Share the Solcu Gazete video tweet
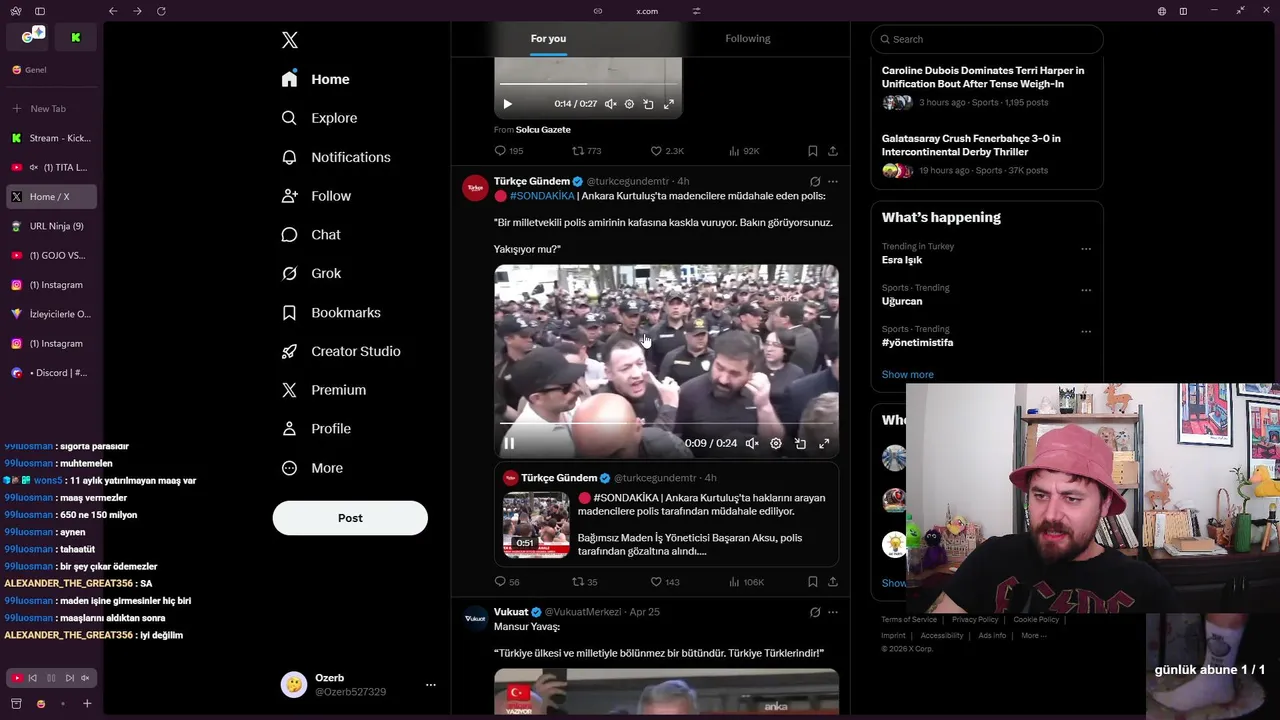This screenshot has width=1280, height=720. point(833,151)
